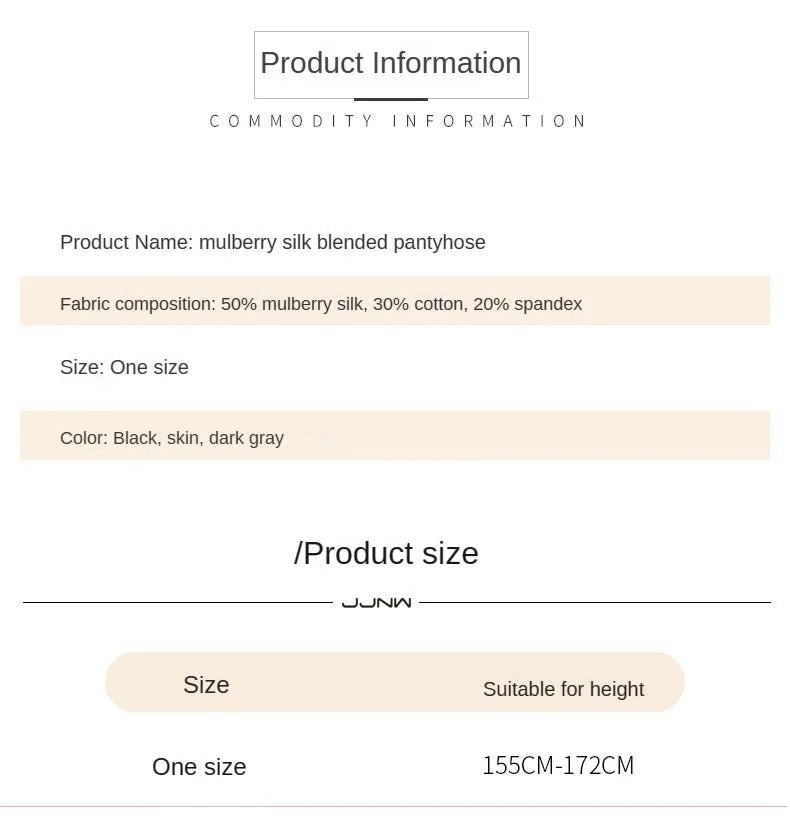Click the Size: One size line
The height and width of the screenshot is (828, 790).
point(124,367)
